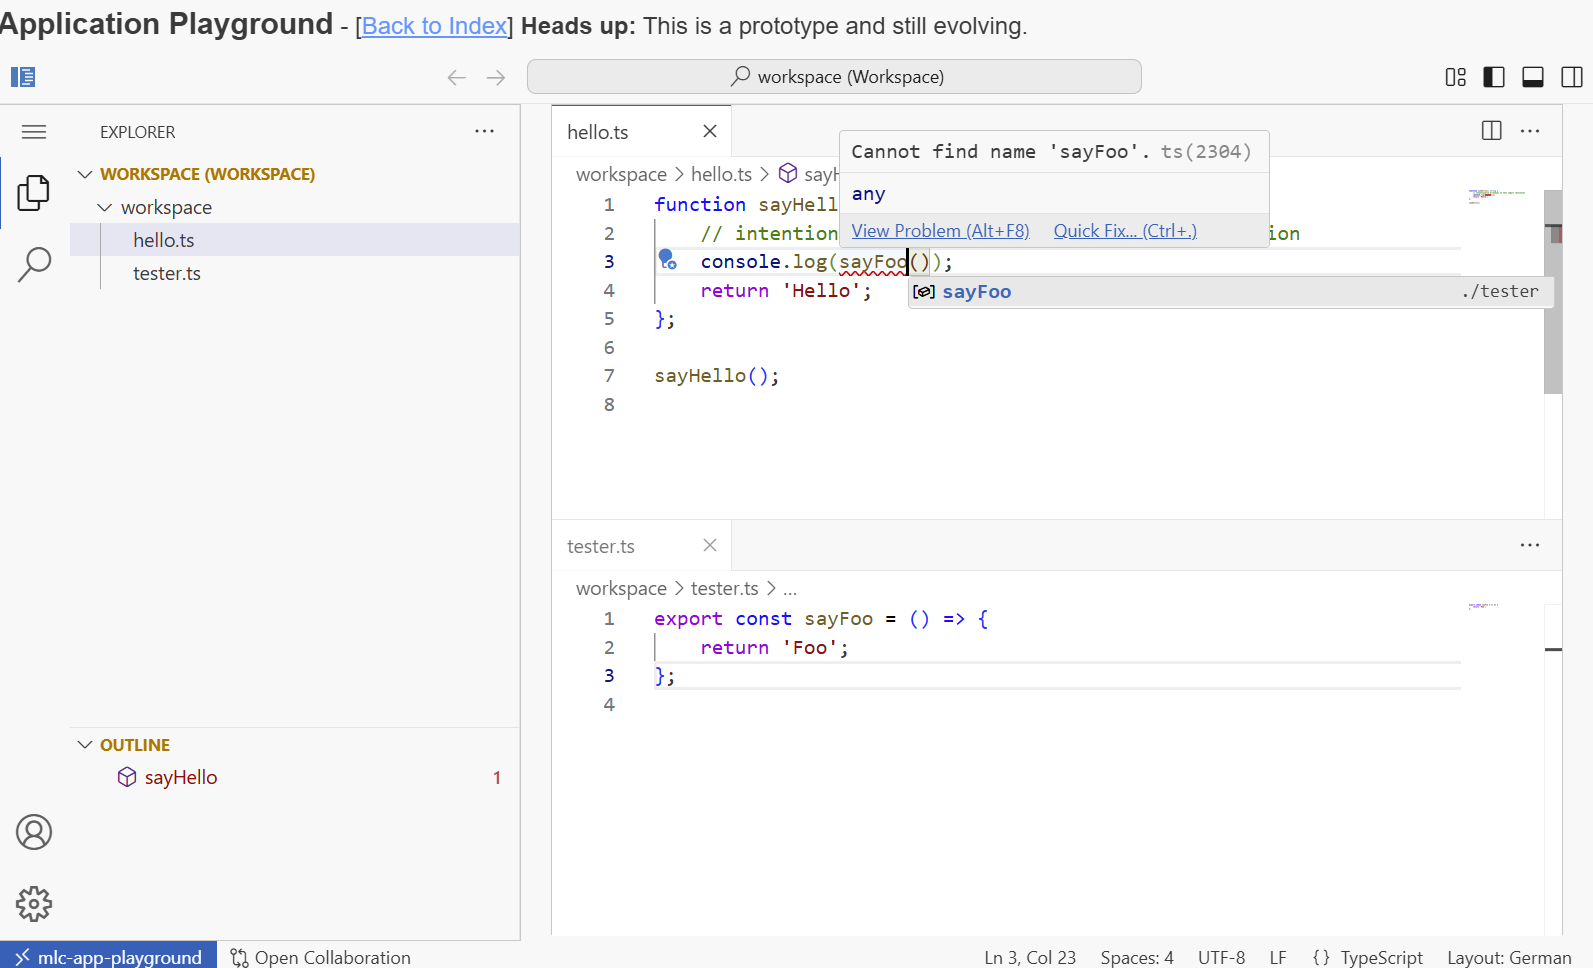Open the Search view icon
The image size is (1593, 968).
(x=34, y=265)
